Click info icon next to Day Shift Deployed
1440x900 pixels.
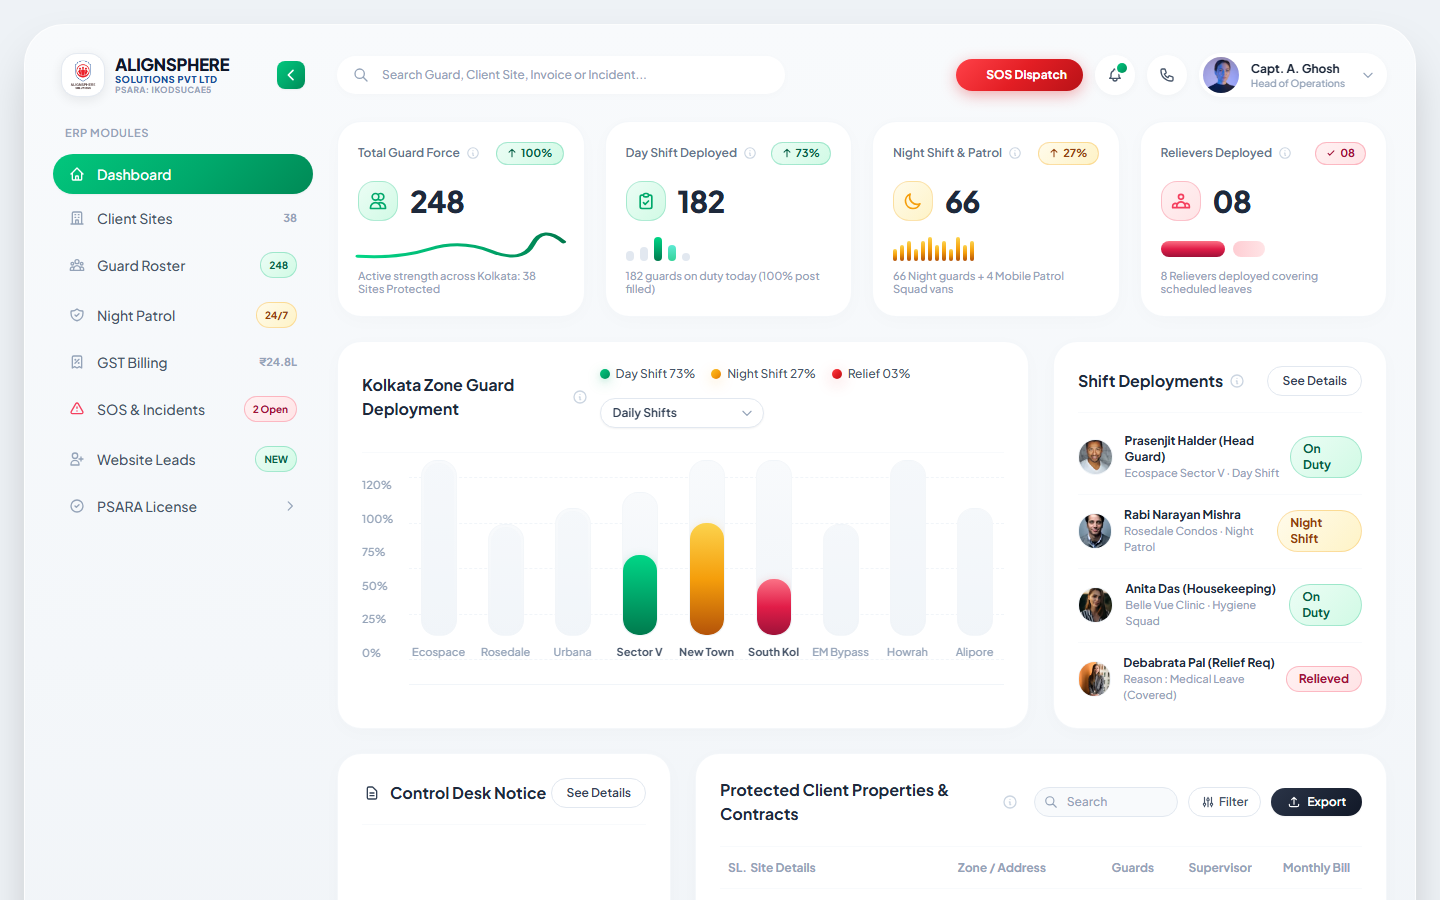tap(750, 153)
